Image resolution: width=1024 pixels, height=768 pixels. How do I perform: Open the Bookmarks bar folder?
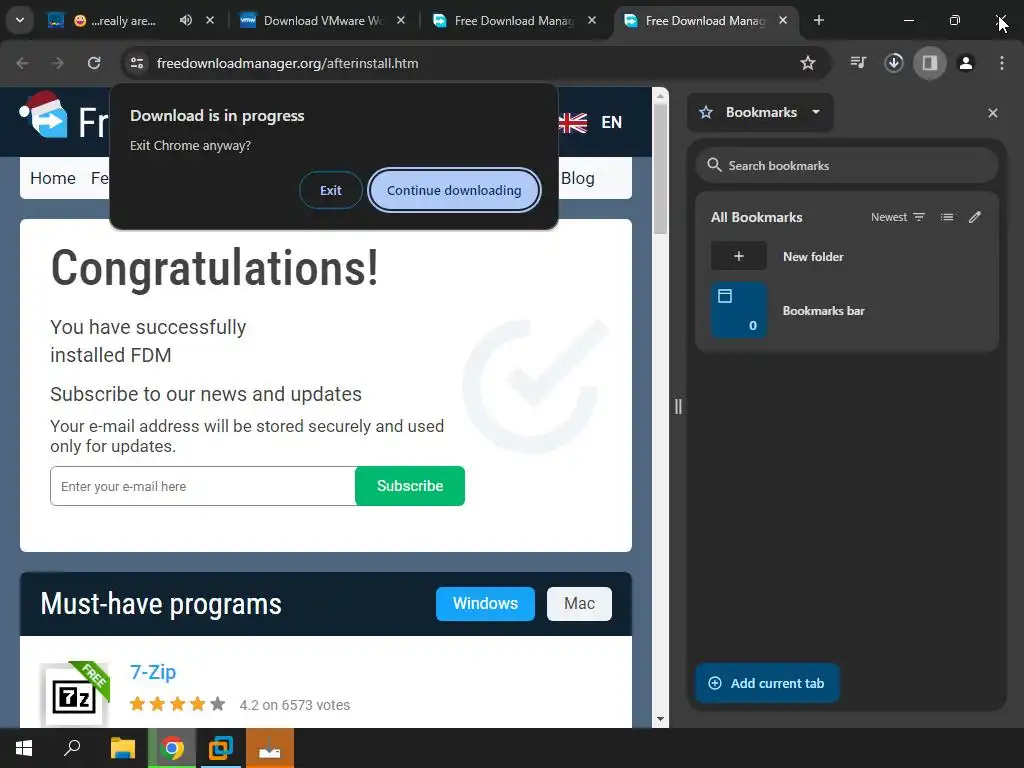coord(846,310)
